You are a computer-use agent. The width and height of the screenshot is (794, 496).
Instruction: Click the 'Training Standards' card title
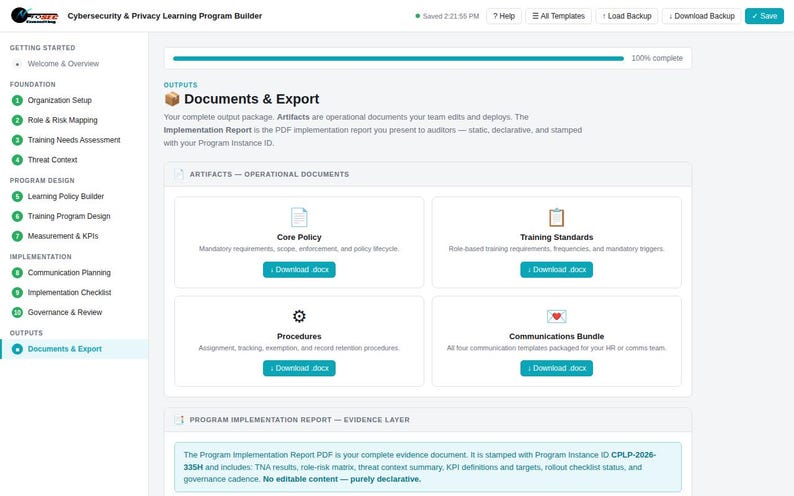[557, 237]
